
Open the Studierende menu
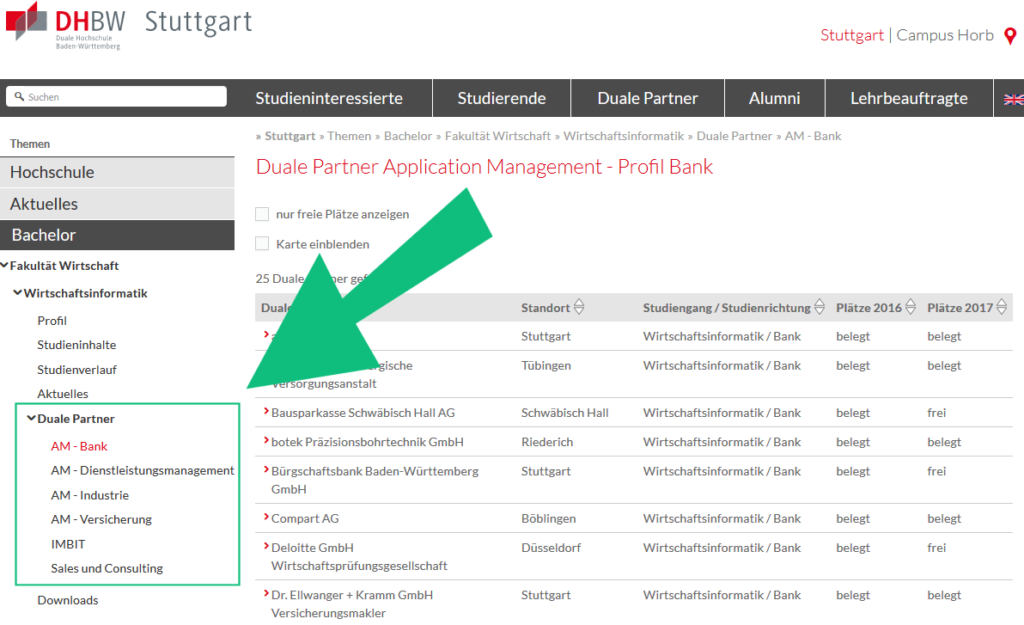[502, 99]
